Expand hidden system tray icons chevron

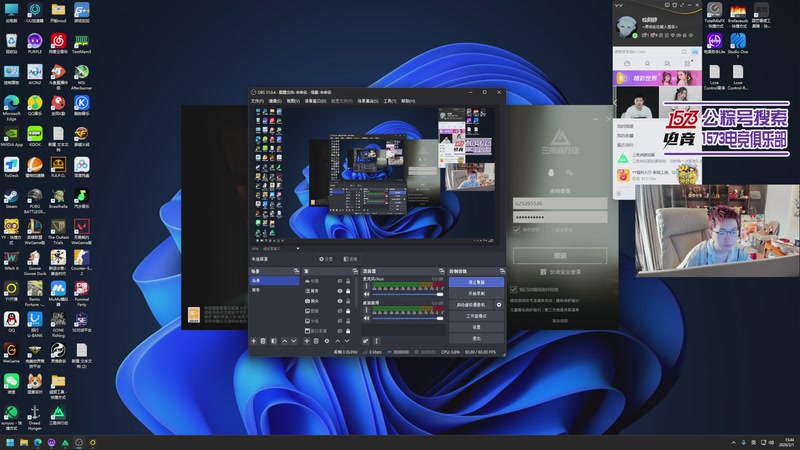click(x=734, y=442)
